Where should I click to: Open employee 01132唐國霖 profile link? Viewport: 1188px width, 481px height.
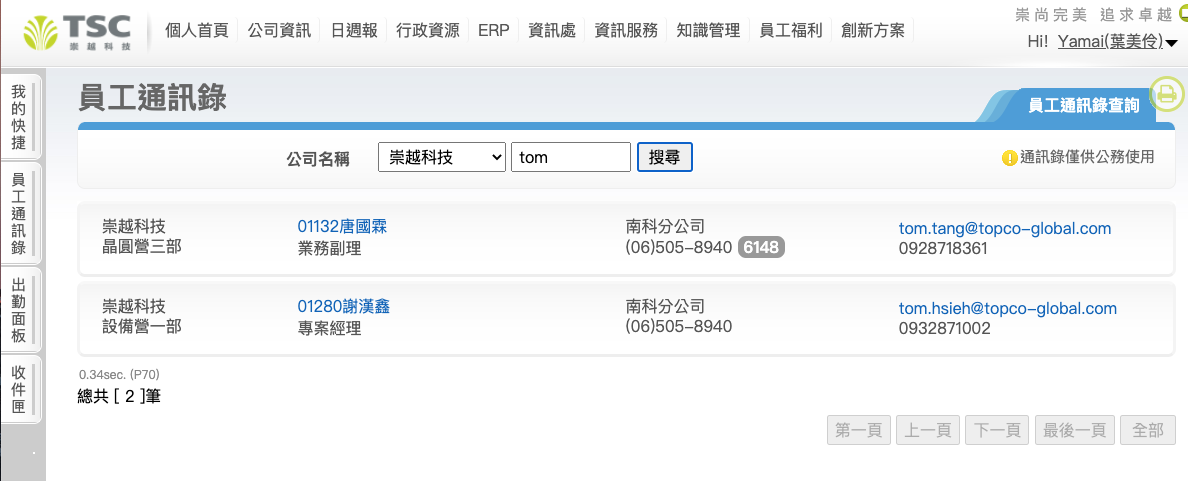(x=342, y=227)
